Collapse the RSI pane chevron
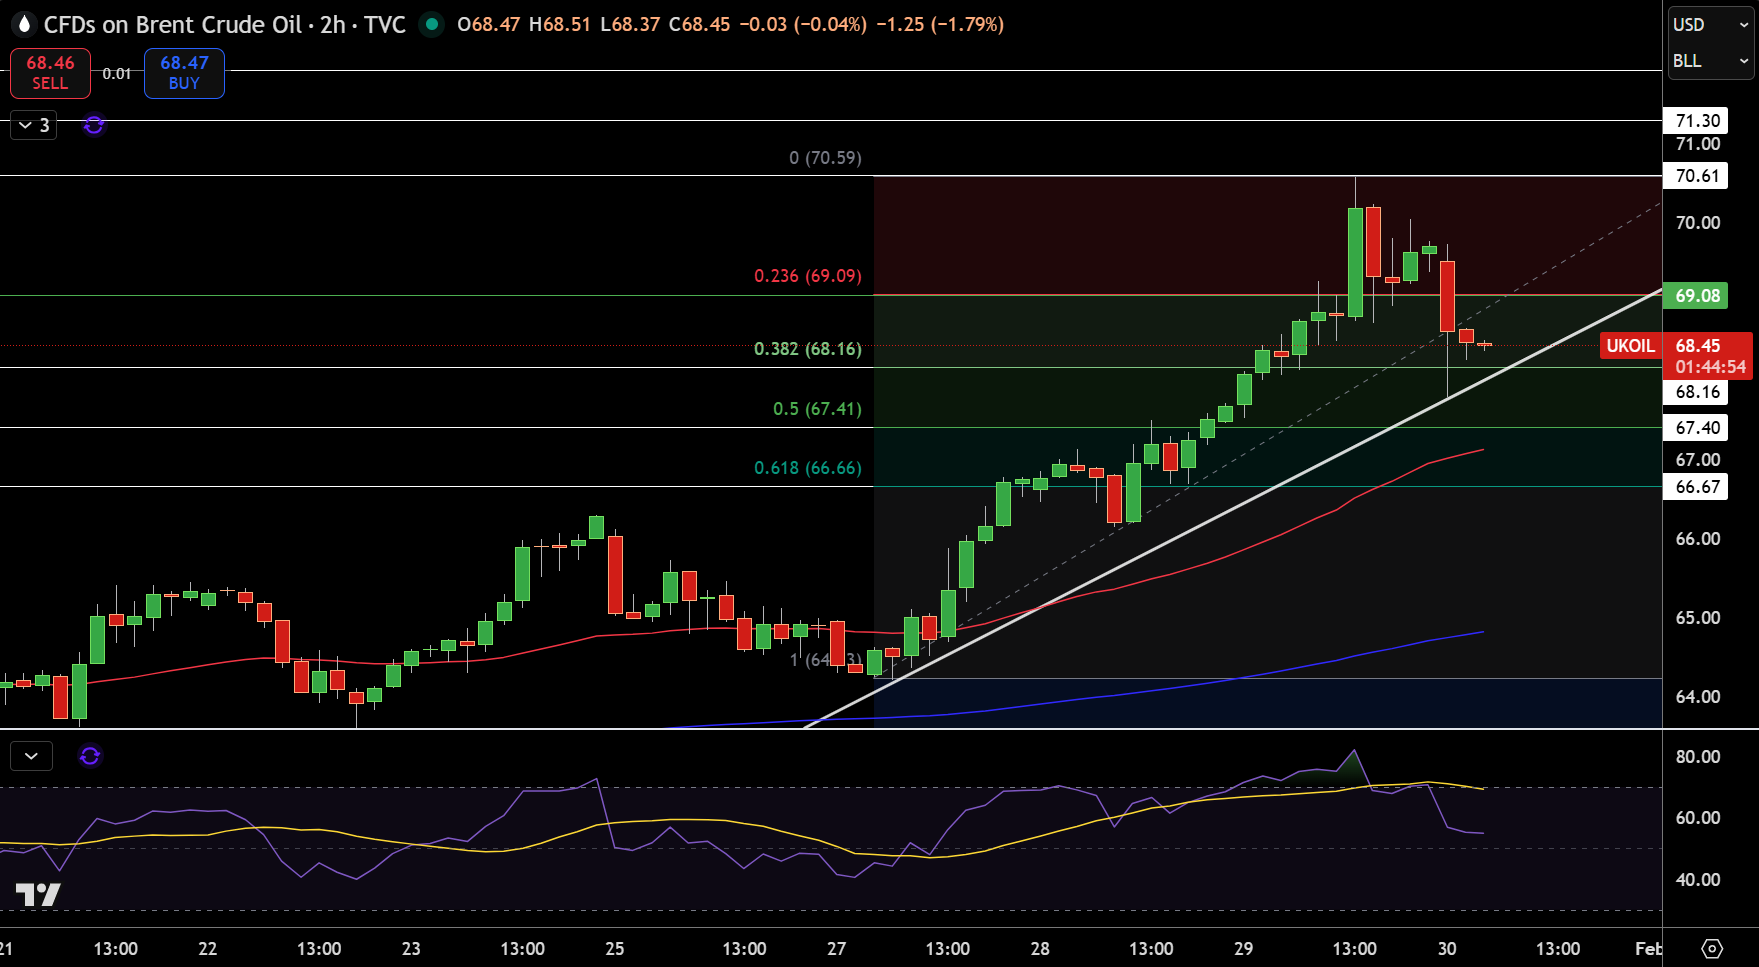 point(31,756)
